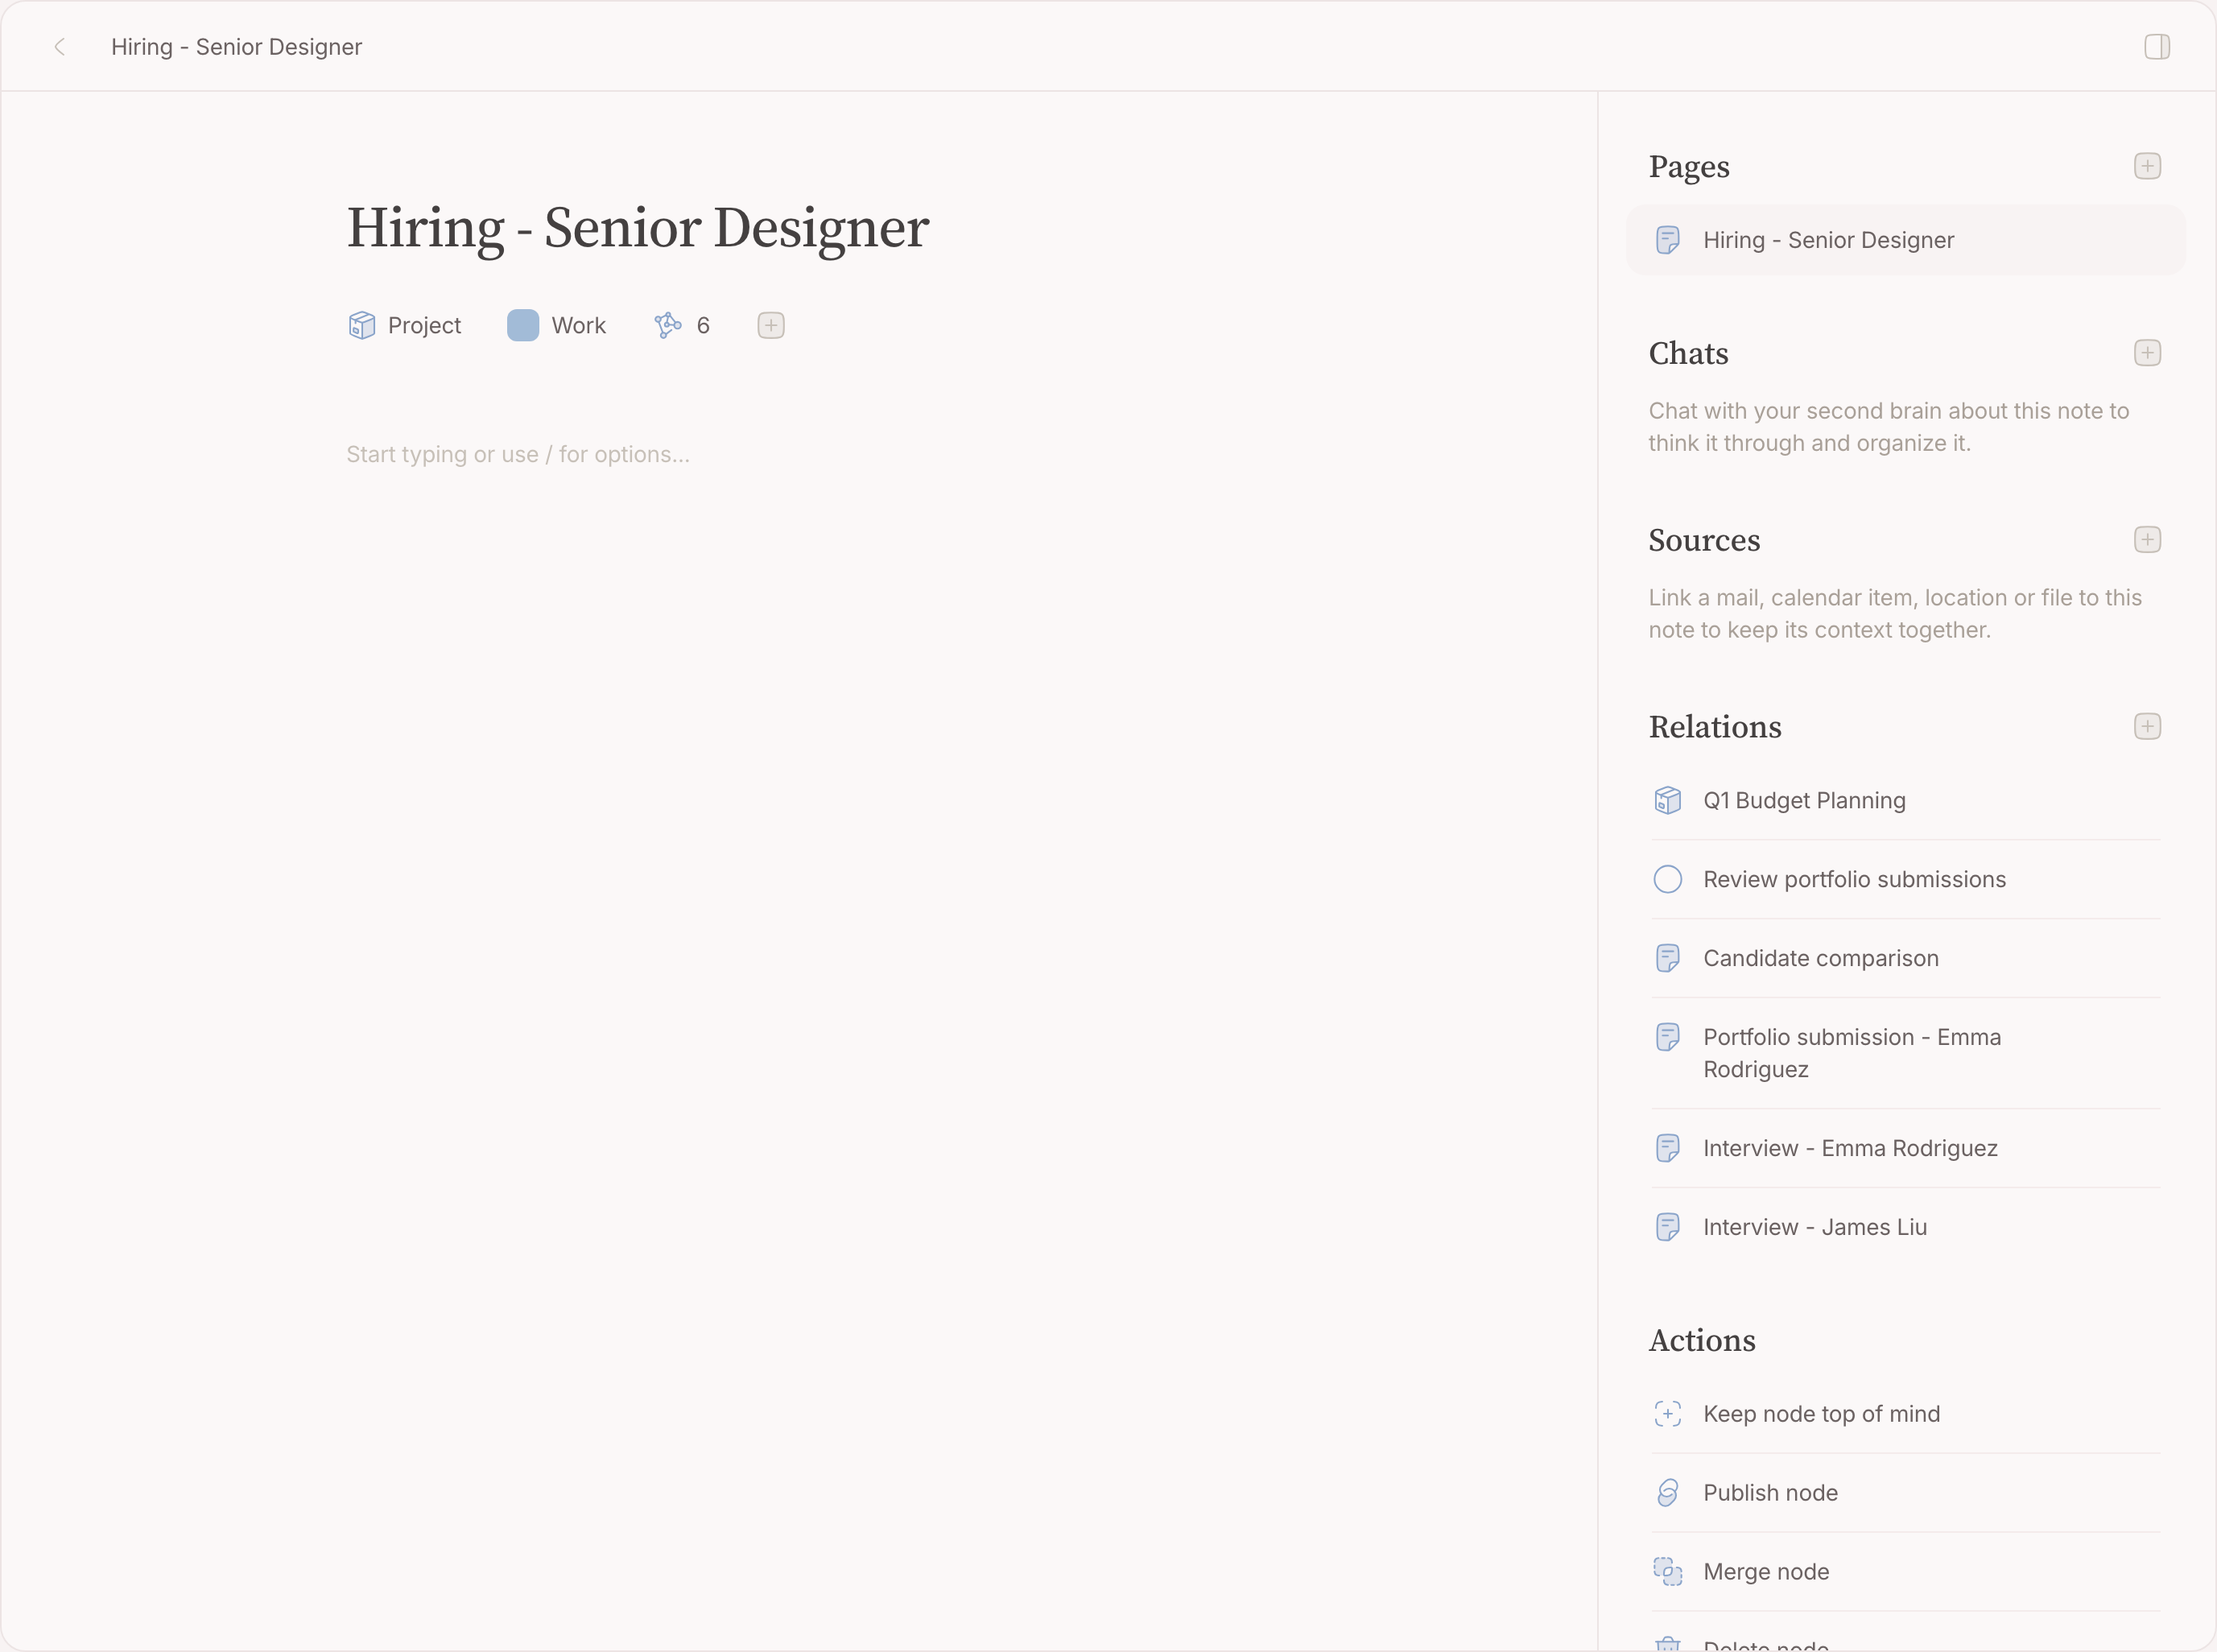2217x1652 pixels.
Task: Click the page icon beside Hiring - Senior Designer
Action: pos(1668,240)
